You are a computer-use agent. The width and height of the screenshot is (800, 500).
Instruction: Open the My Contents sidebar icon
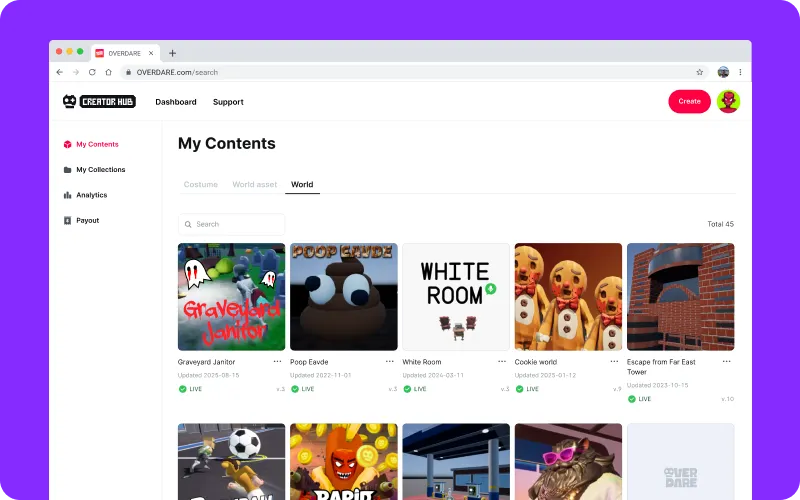pyautogui.click(x=67, y=144)
